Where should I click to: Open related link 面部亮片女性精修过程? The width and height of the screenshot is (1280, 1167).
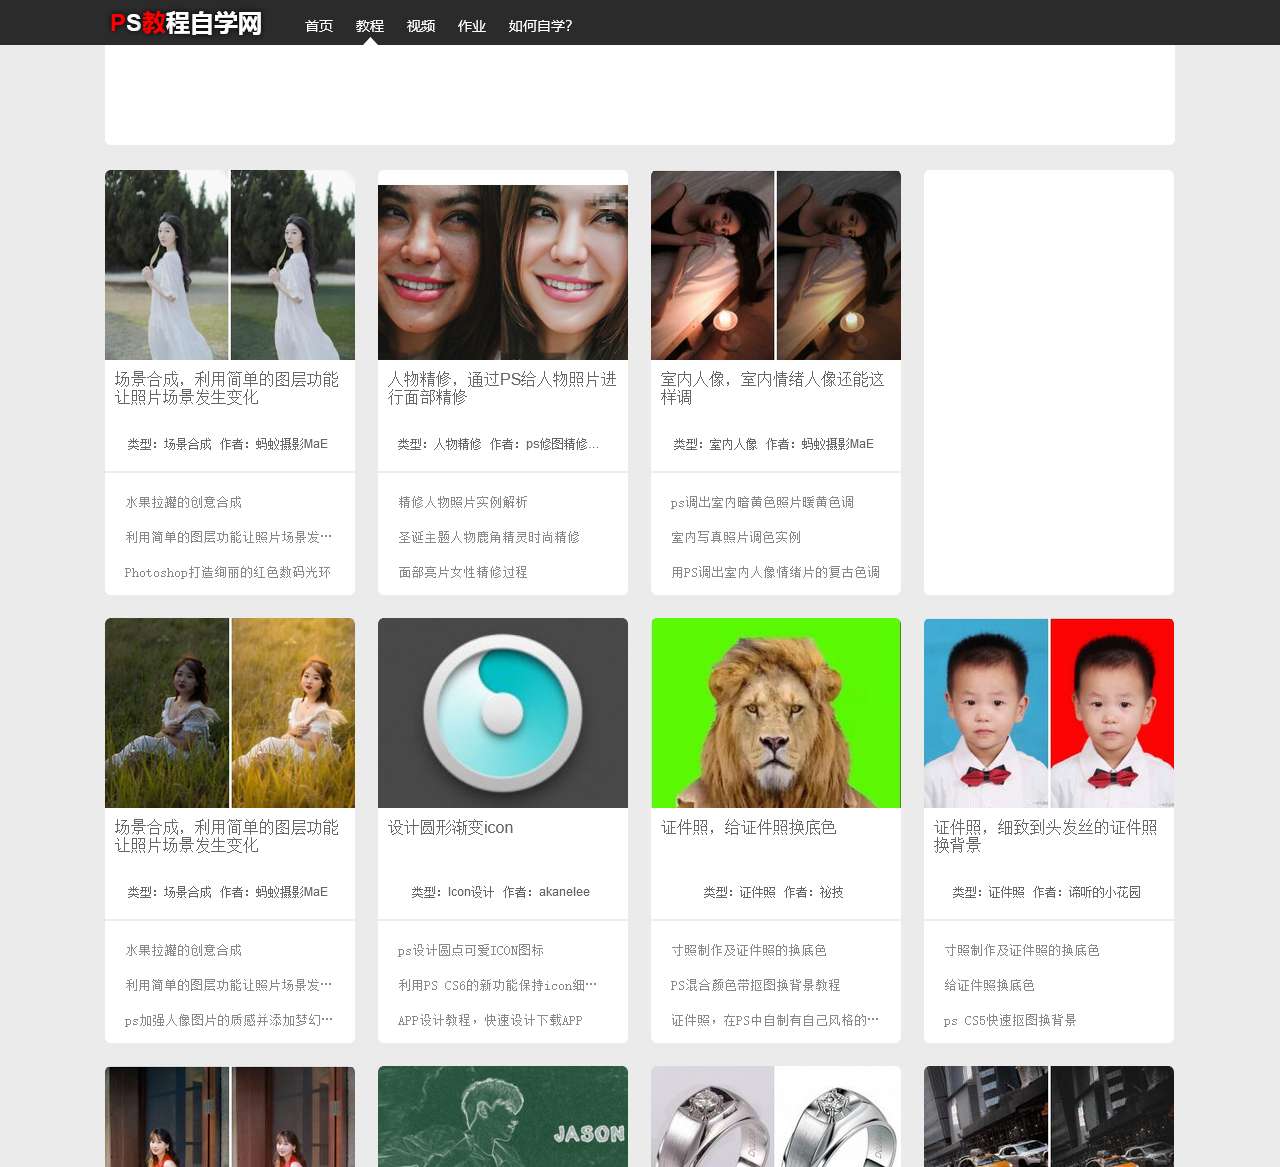point(463,572)
